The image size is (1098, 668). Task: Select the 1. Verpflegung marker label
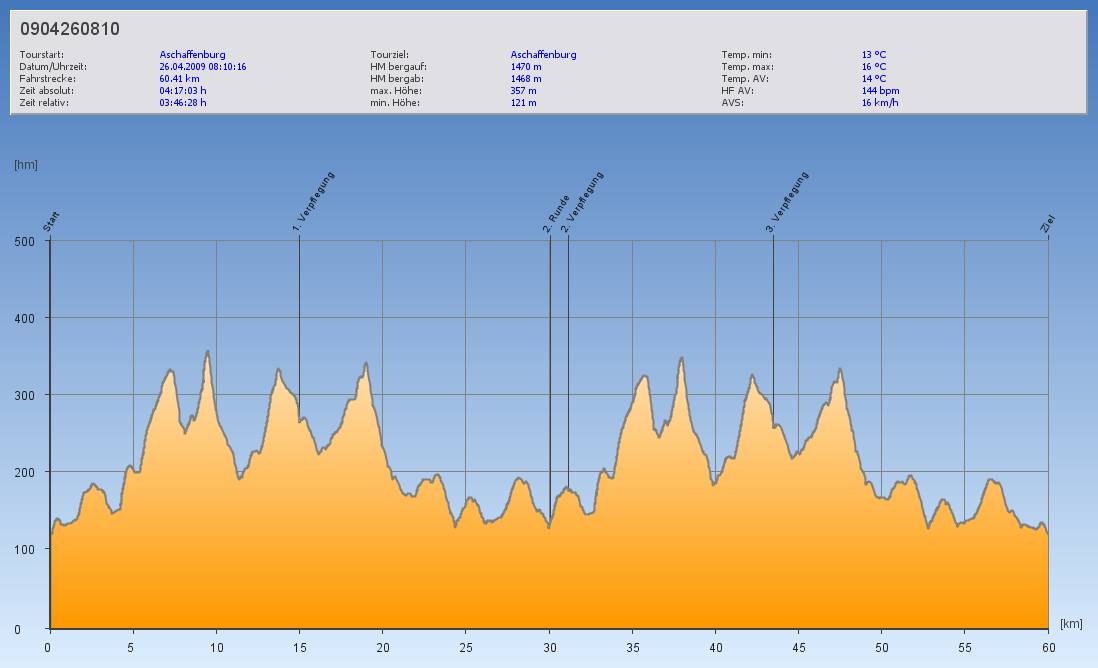tap(313, 203)
